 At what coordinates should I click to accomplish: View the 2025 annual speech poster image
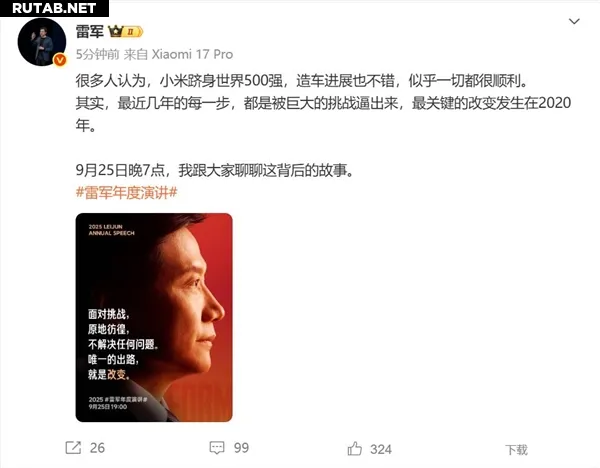(x=154, y=317)
